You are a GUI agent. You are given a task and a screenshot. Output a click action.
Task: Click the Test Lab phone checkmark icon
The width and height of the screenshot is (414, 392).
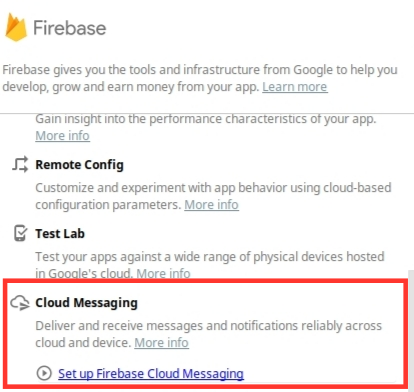tap(20, 233)
